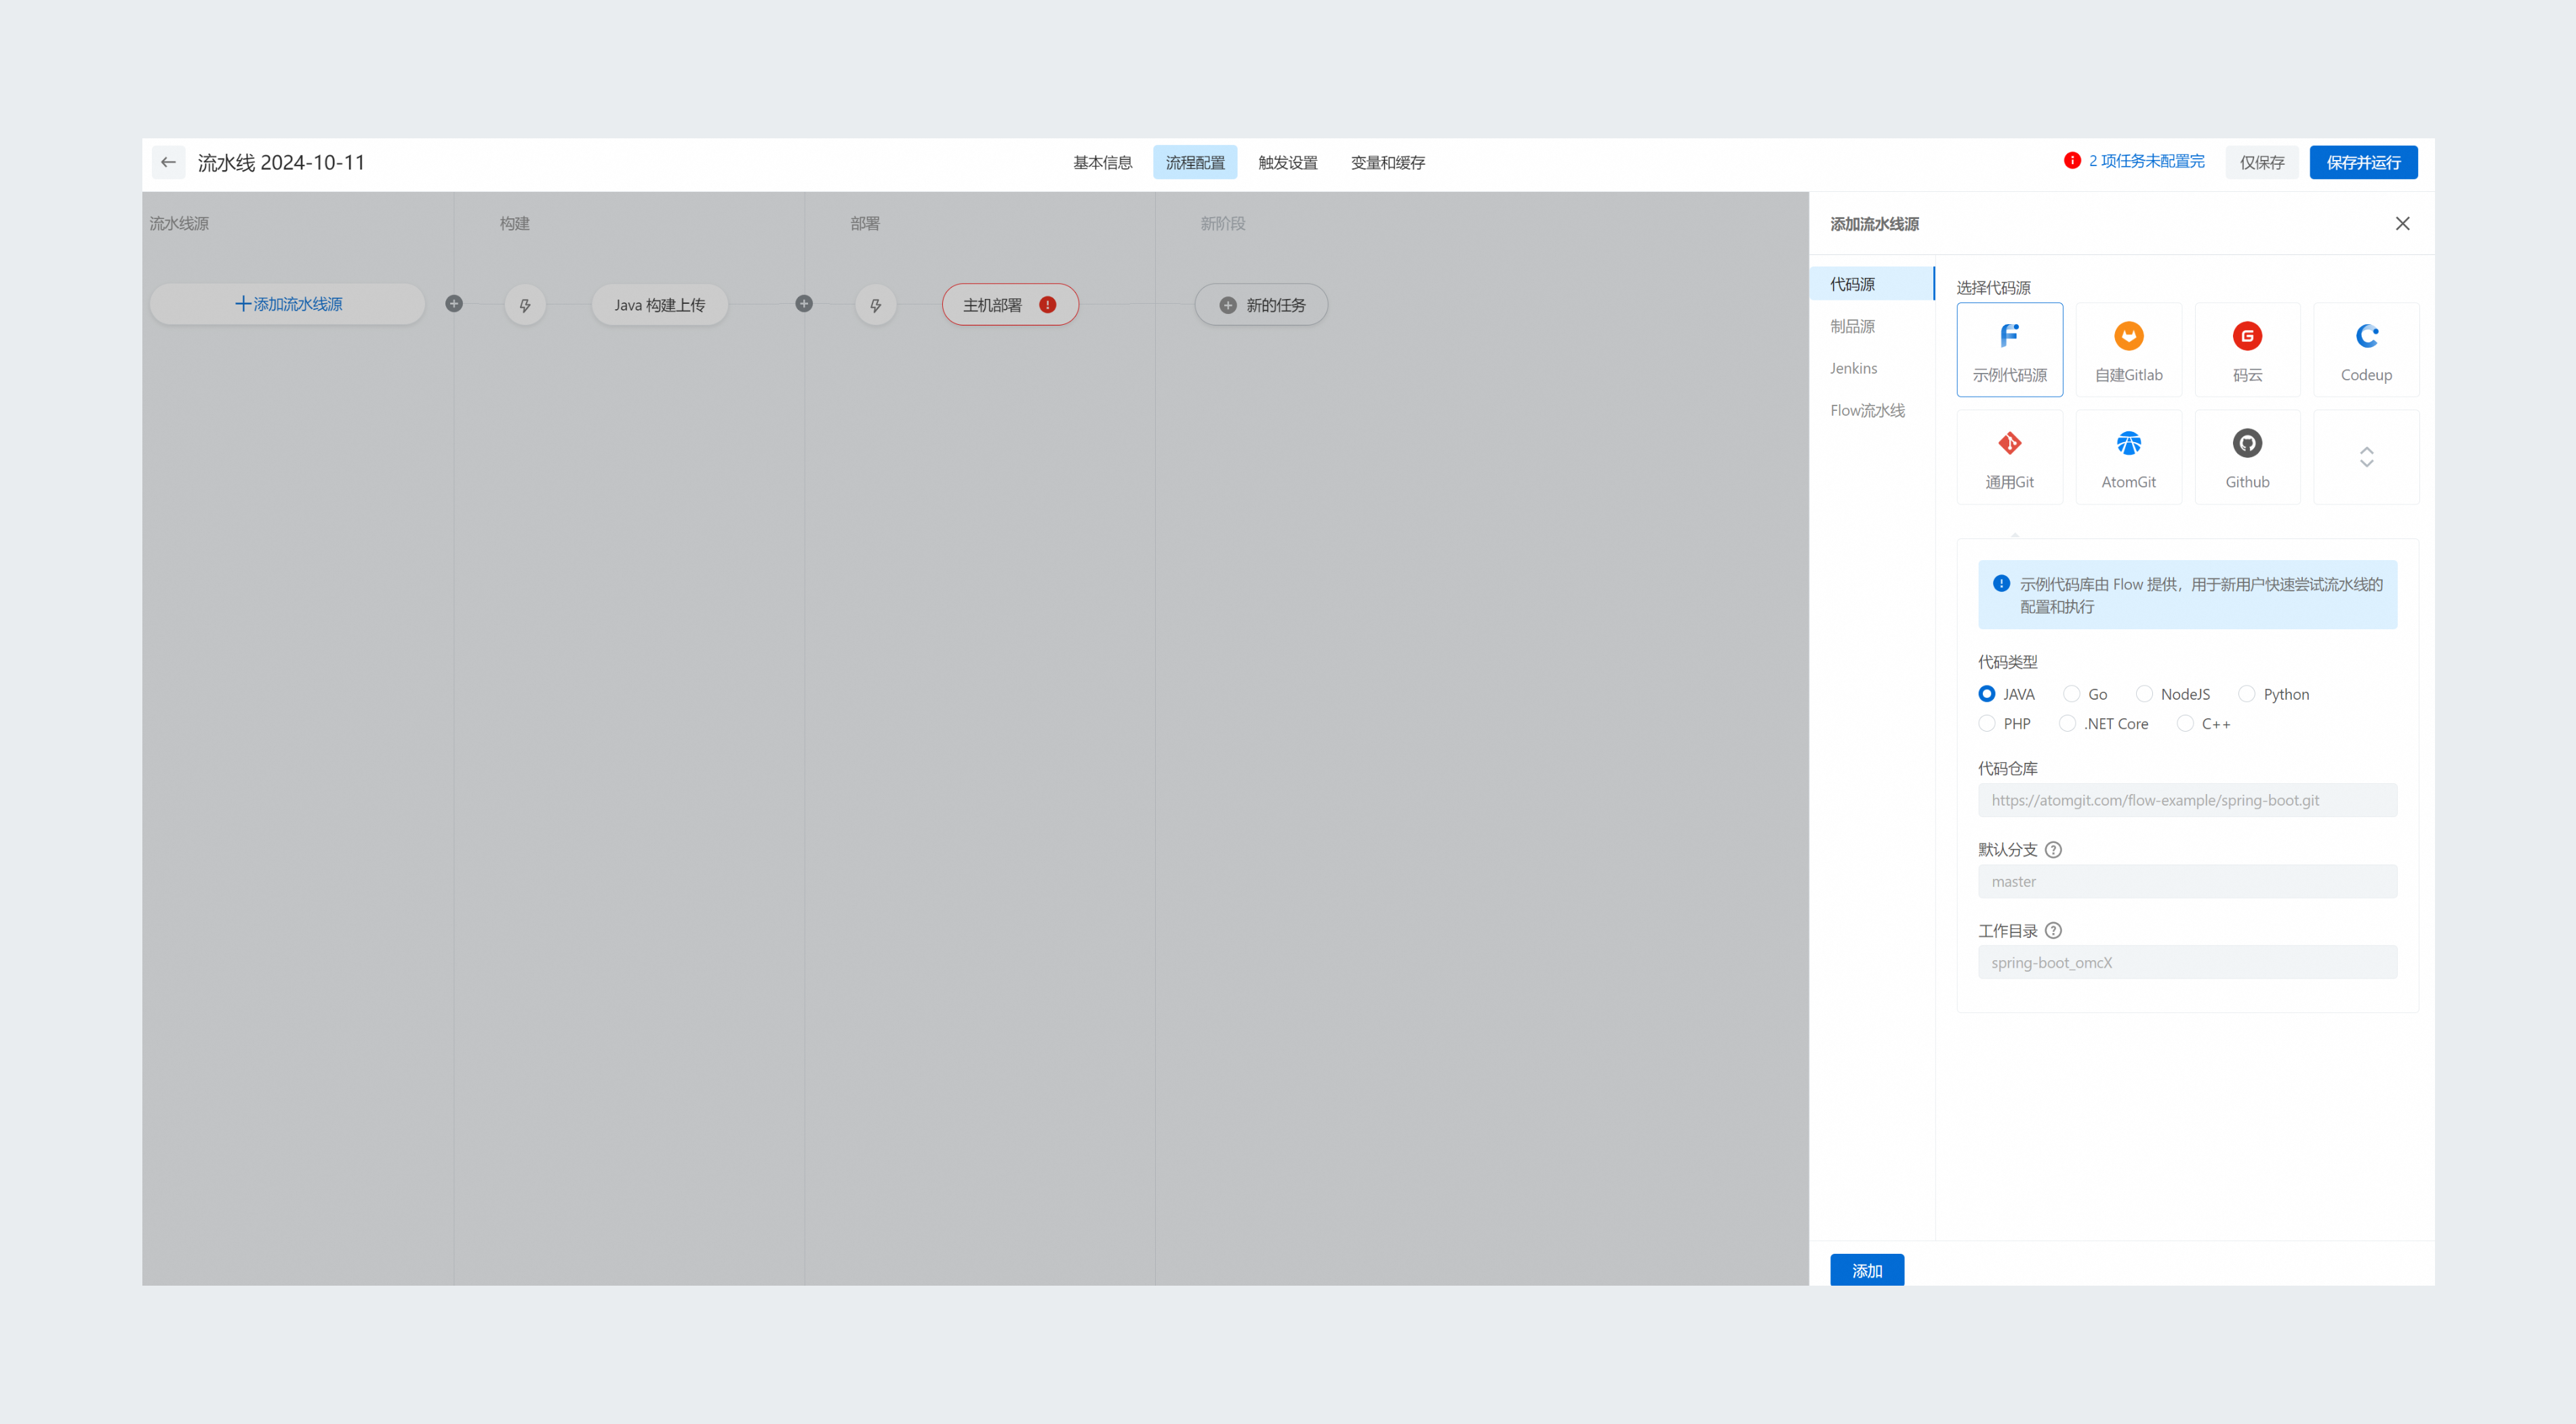Screen dimensions: 2576x1424
Task: Open the 基本信息 tab
Action: coord(1102,162)
